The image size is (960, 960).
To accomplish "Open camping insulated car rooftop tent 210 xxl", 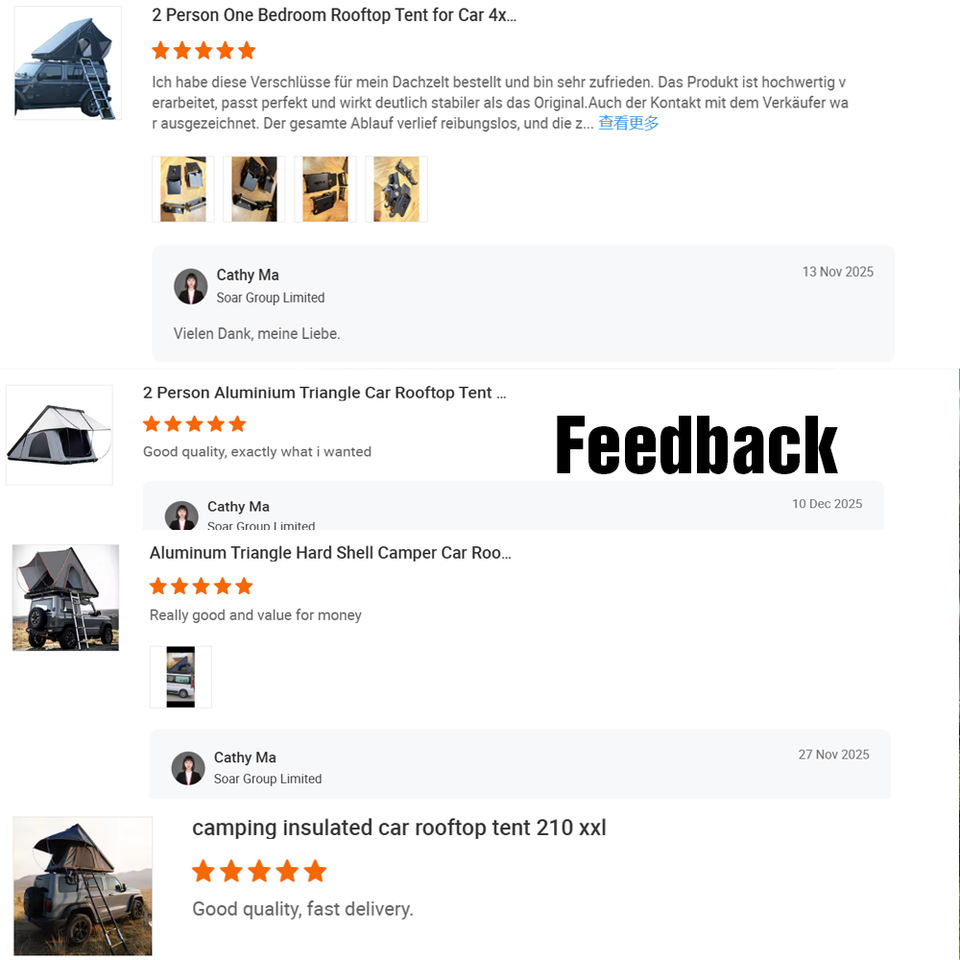I will (x=399, y=828).
